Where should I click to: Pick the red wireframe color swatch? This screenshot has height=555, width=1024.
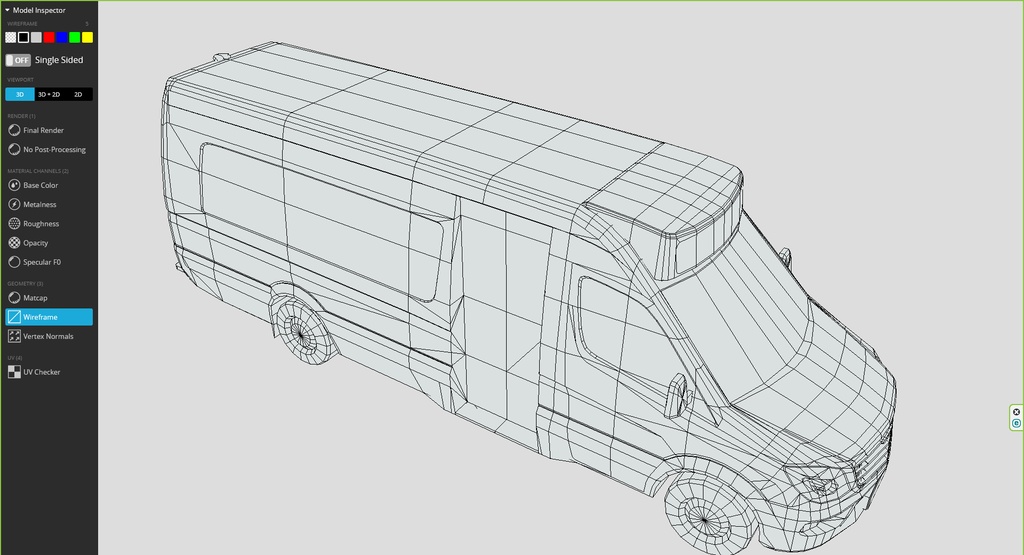49,37
